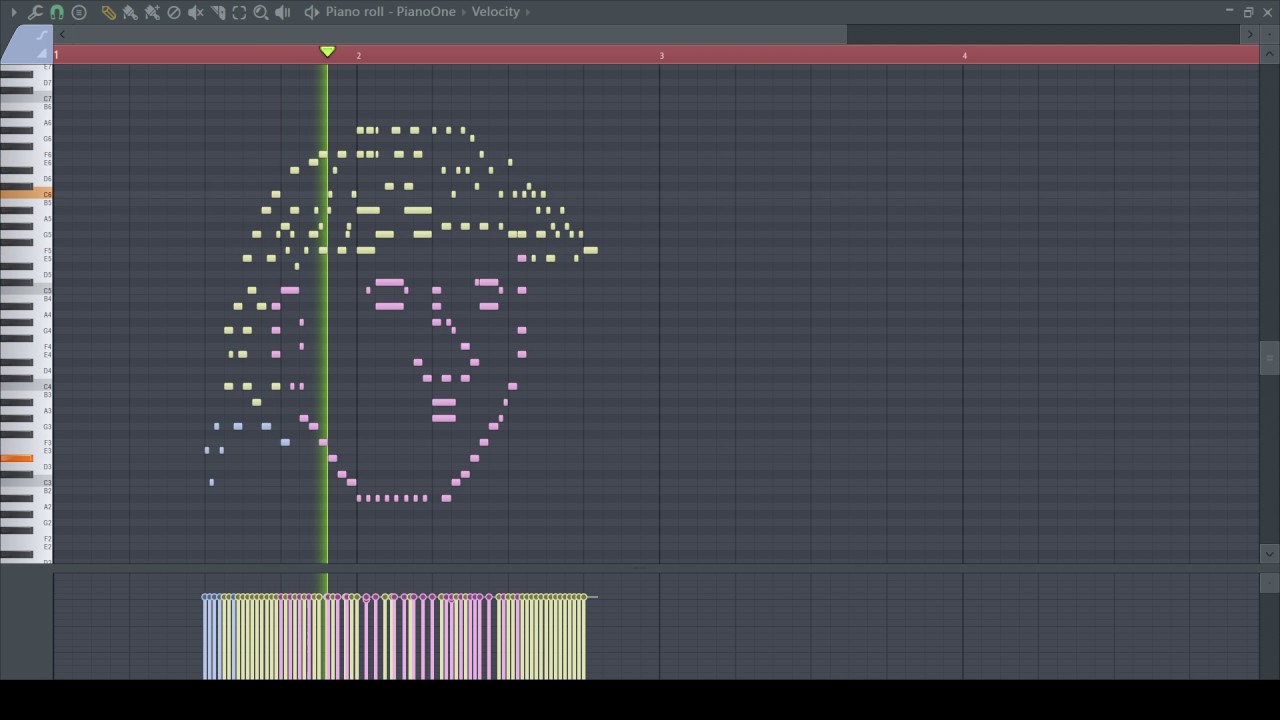Open the piano roll options menu arrow
The height and width of the screenshot is (720, 1280).
pos(13,12)
